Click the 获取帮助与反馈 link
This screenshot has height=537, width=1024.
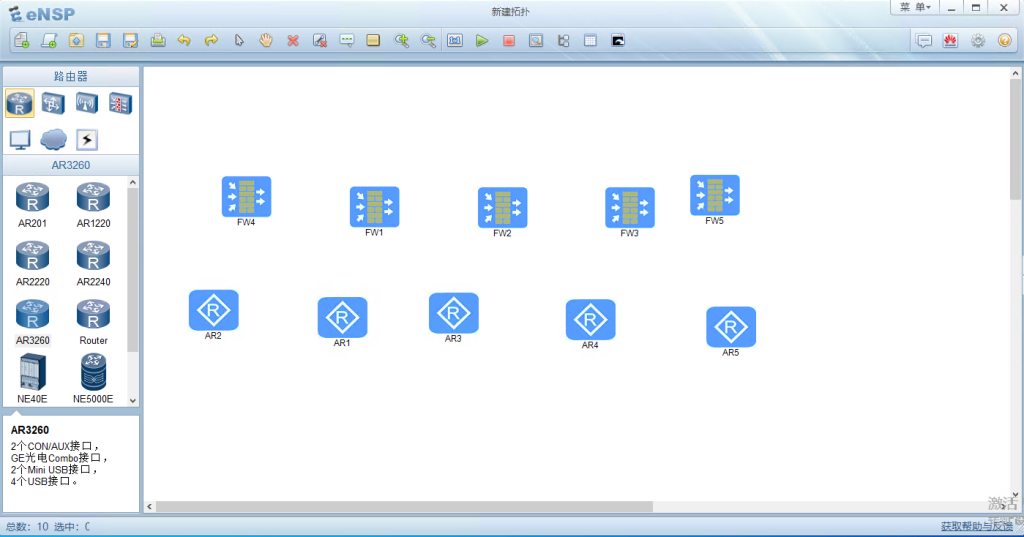[x=978, y=526]
